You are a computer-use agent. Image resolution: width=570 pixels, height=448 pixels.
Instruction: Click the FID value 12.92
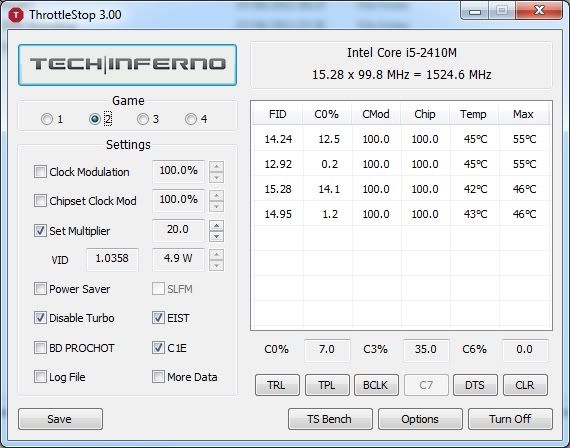(x=278, y=164)
